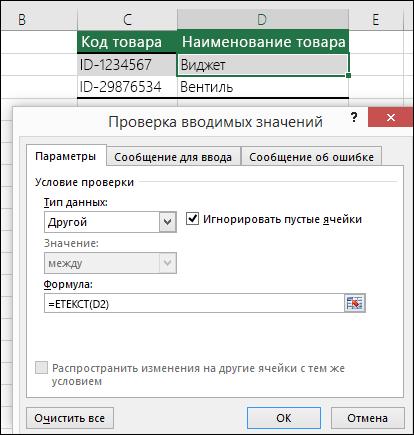
Task: Click the Отмена button
Action: [367, 418]
